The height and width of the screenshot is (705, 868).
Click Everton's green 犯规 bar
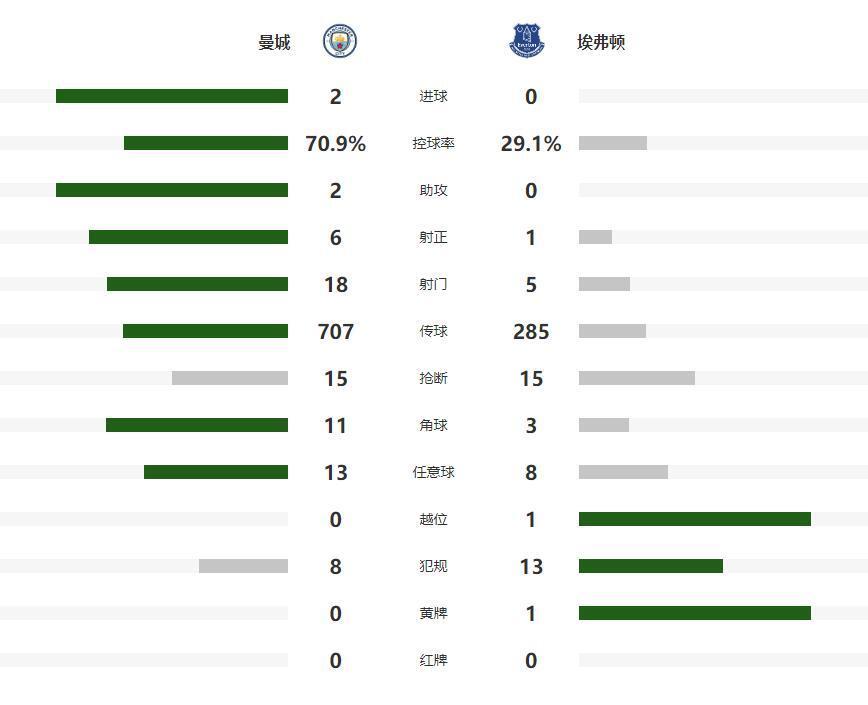click(x=650, y=566)
